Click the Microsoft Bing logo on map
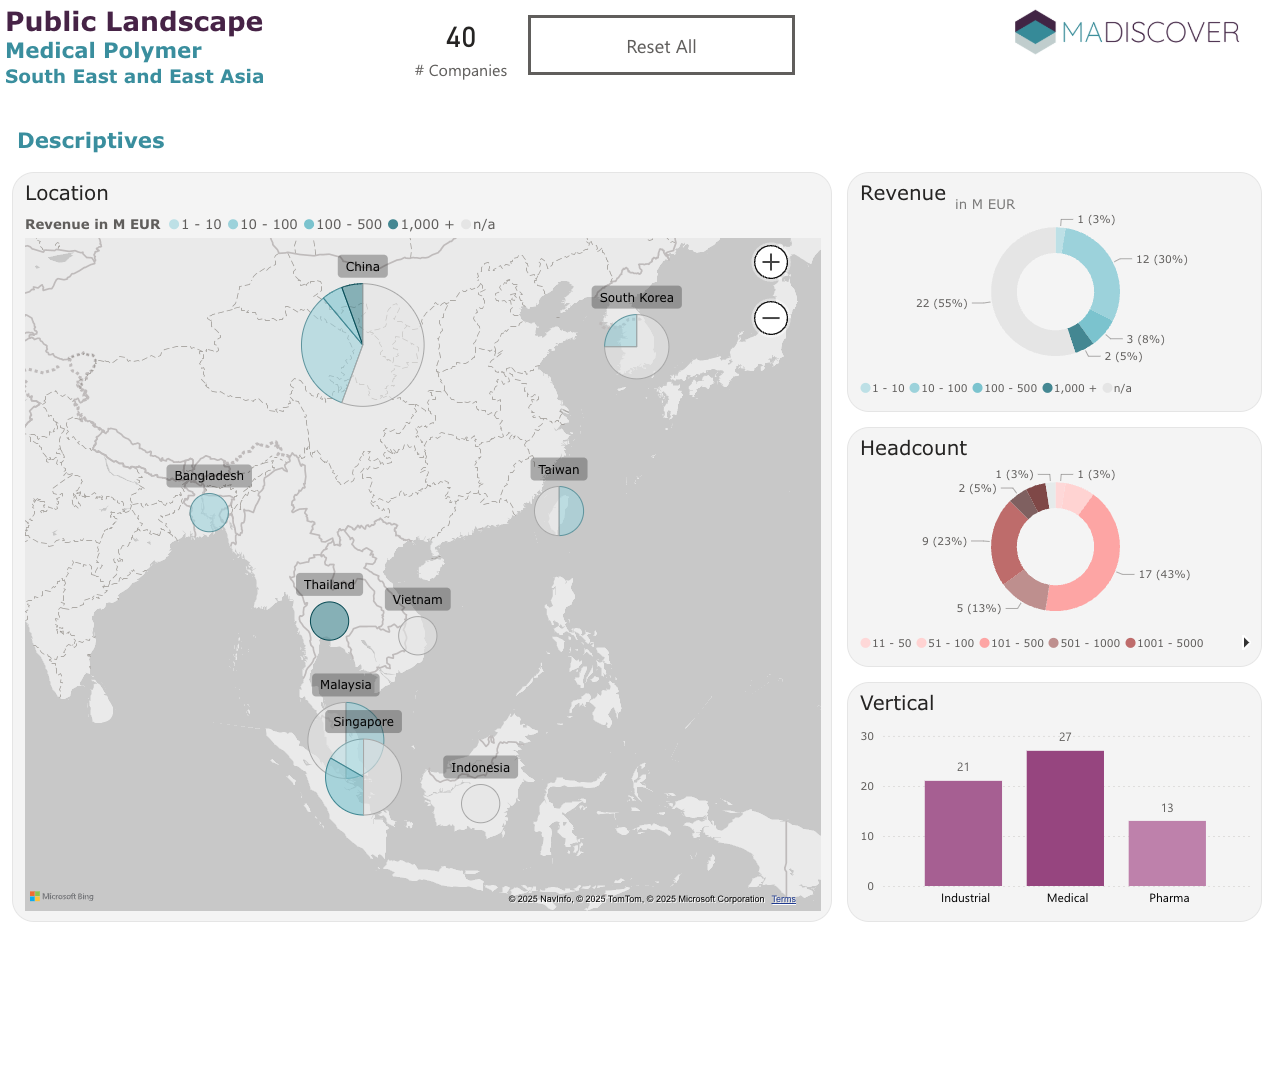The width and height of the screenshot is (1285, 1068). click(x=62, y=897)
